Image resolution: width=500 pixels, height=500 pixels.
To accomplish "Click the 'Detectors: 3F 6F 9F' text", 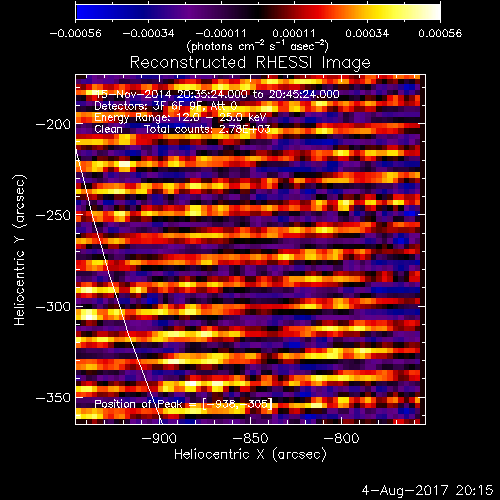I will [149, 106].
